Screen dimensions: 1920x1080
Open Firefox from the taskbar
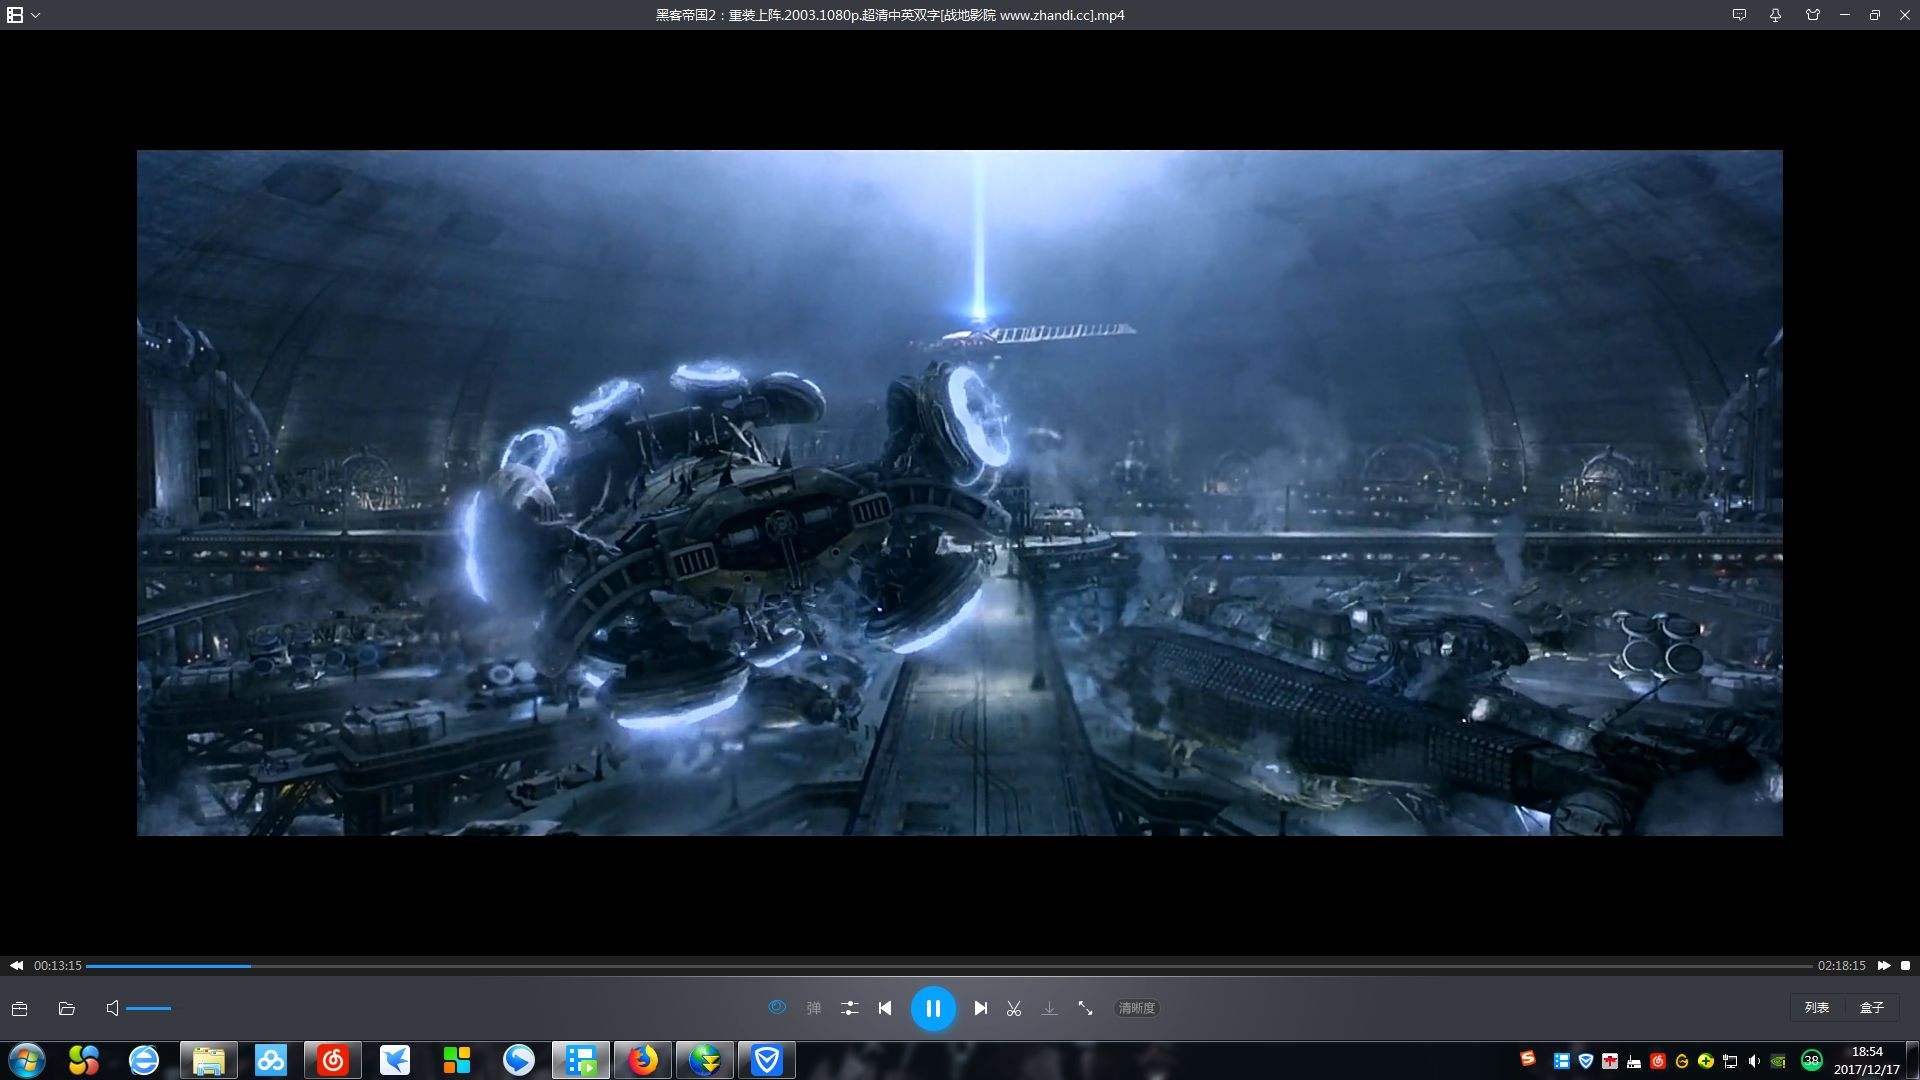point(642,1060)
